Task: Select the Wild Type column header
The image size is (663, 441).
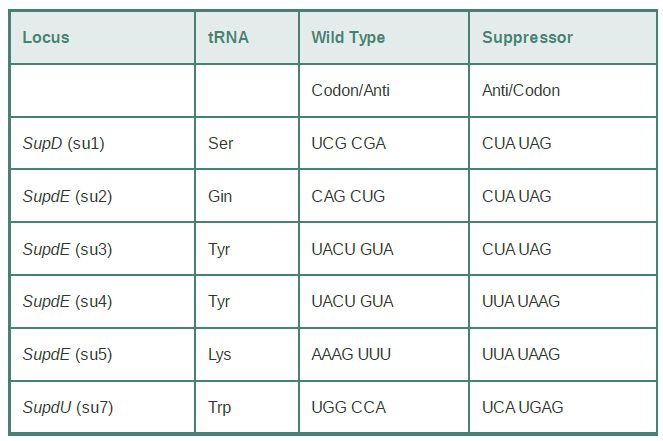Action: coord(384,38)
